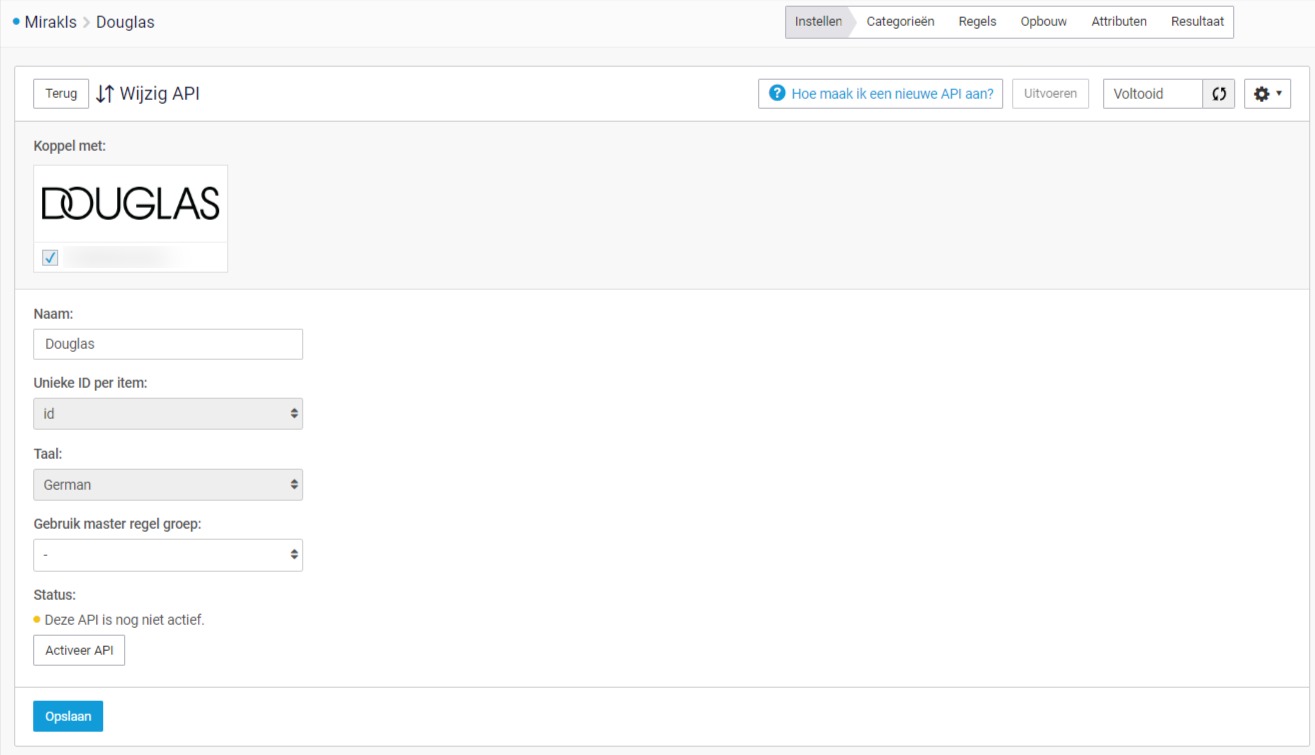Switch to the Instellen step tab
1315x755 pixels.
(x=818, y=22)
